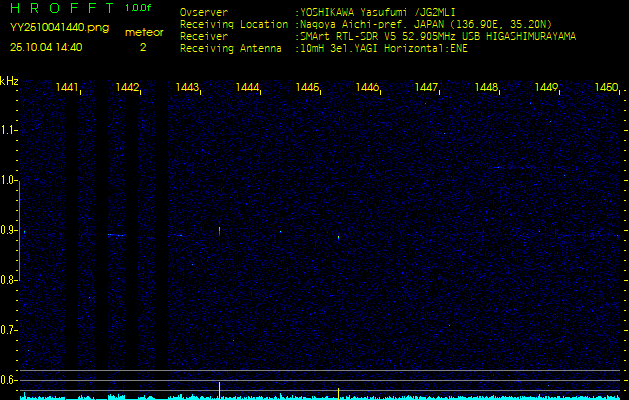This screenshot has height=400, width=629.
Task: Click the 1447 time axis label
Action: coord(426,87)
